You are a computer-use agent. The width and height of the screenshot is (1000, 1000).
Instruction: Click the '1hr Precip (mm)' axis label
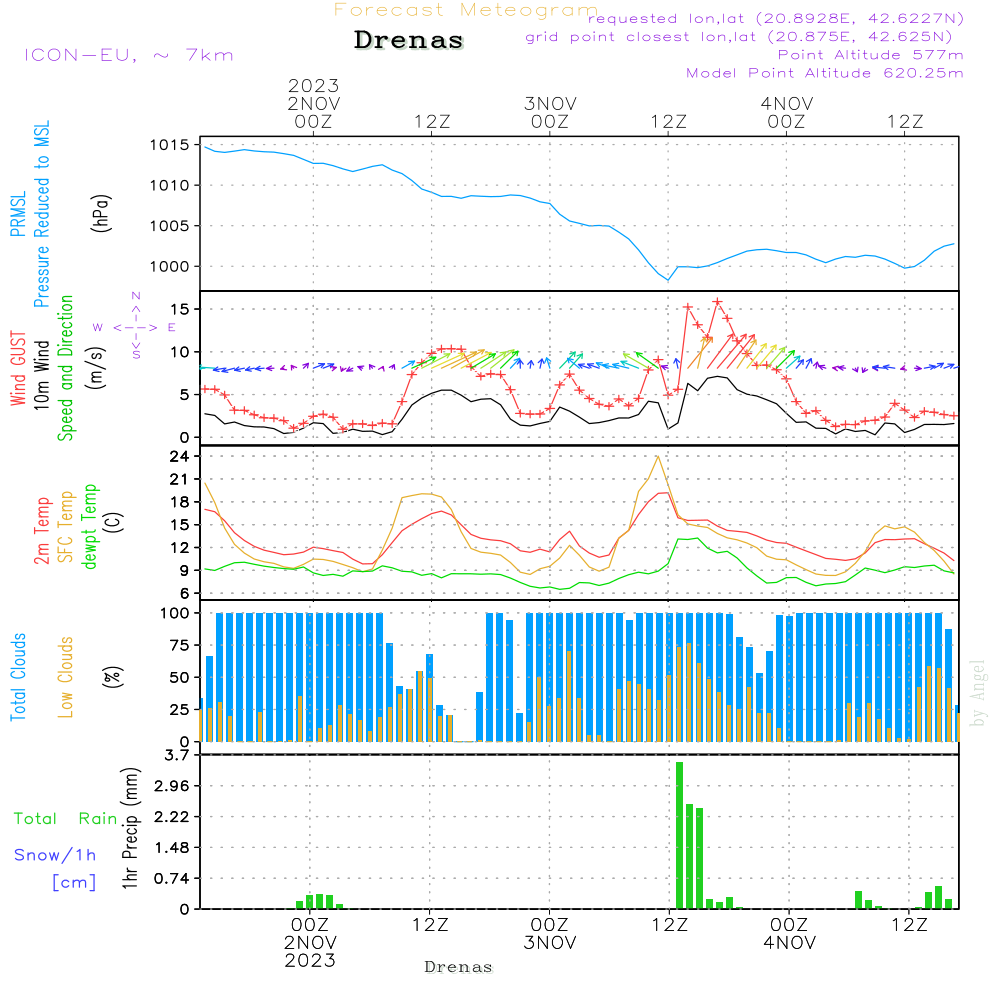tap(130, 828)
